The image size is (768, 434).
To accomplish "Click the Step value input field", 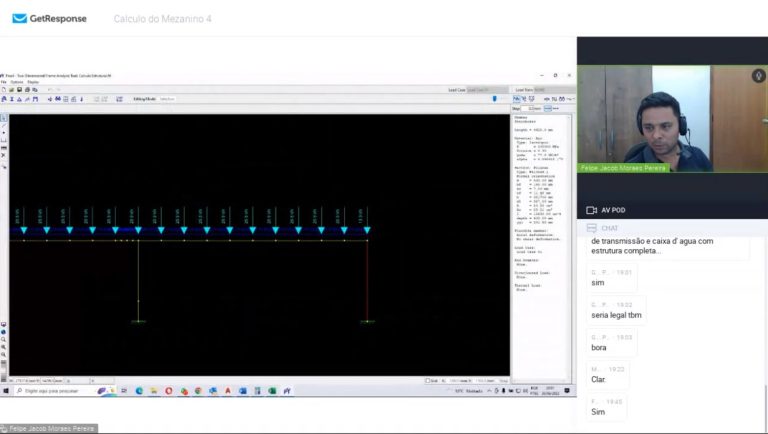I will (x=528, y=108).
